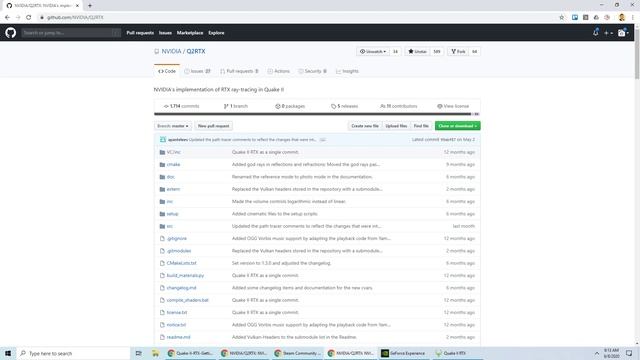The image size is (640, 360).
Task: Open the notice.txt file
Action: tap(176, 325)
